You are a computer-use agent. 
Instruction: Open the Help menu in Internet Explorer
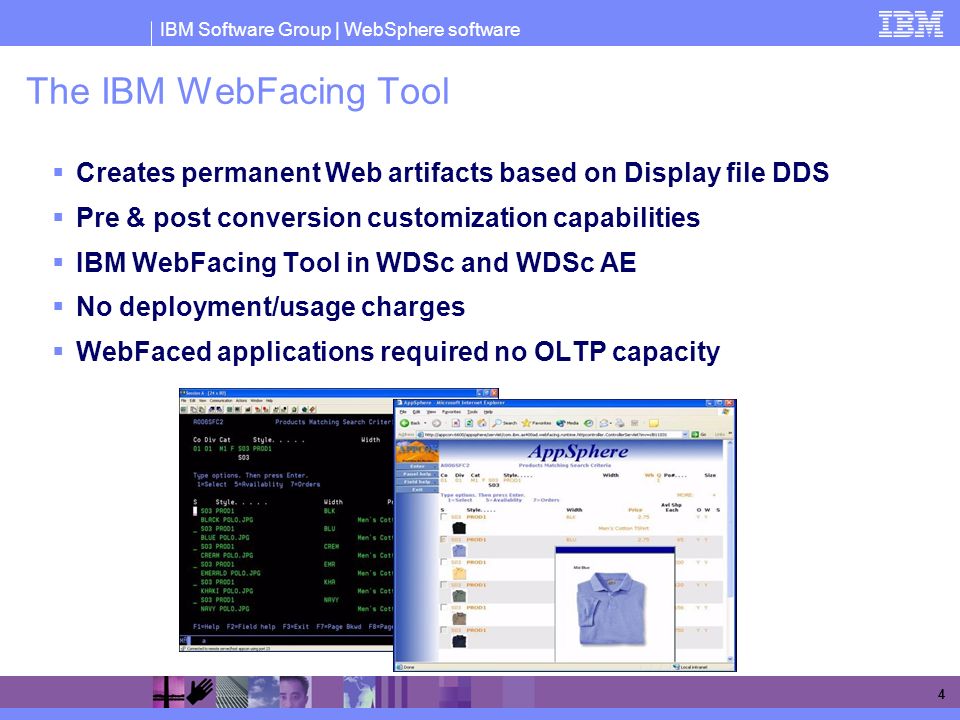tap(488, 411)
